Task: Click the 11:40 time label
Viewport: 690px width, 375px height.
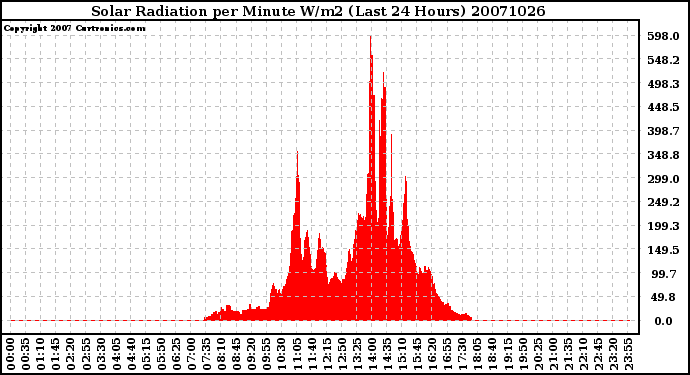Action: coord(312,354)
